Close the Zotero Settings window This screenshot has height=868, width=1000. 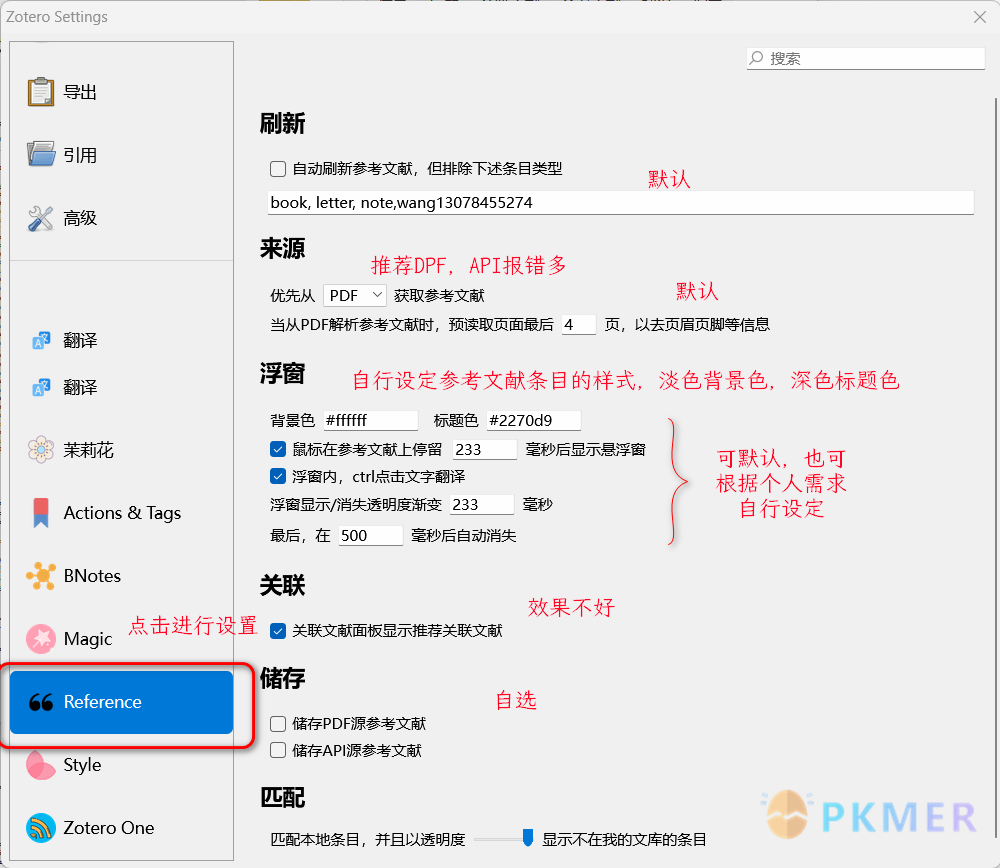[980, 17]
